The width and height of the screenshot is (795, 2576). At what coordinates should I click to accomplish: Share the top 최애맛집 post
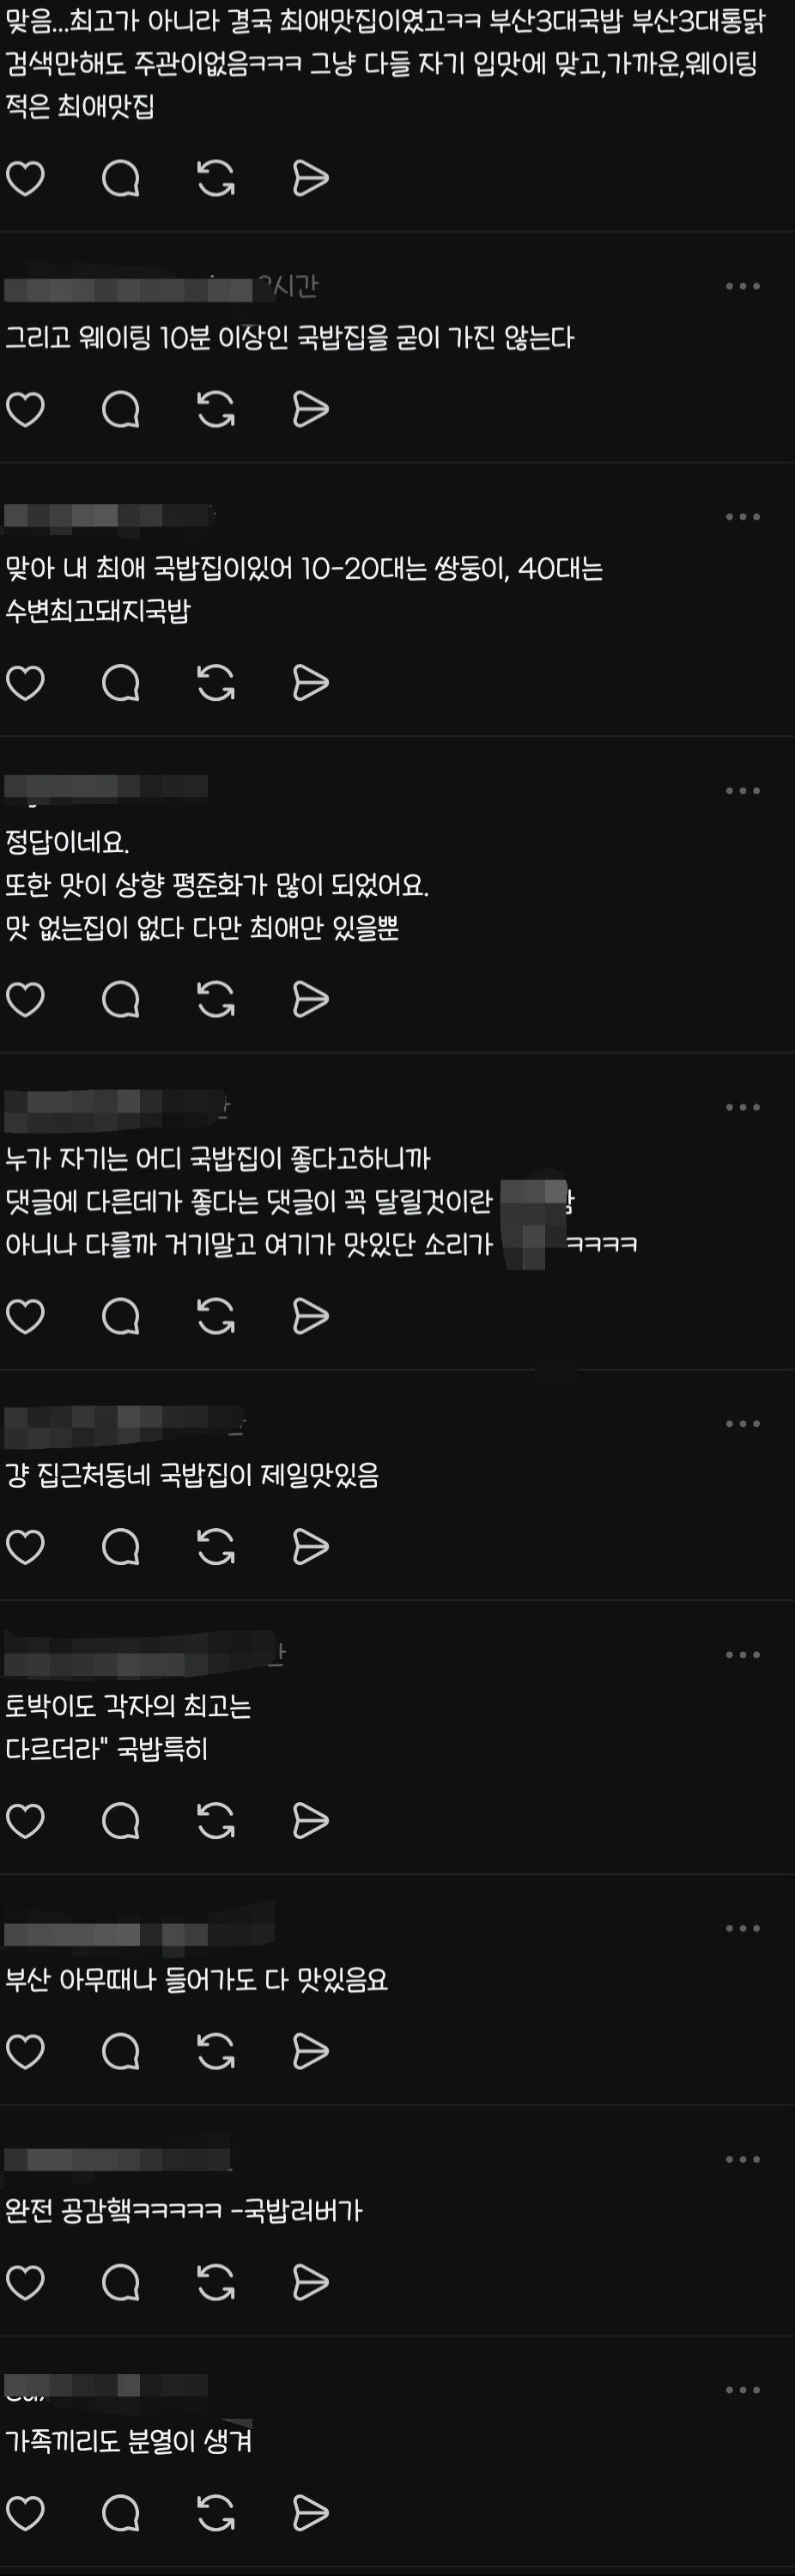click(311, 178)
